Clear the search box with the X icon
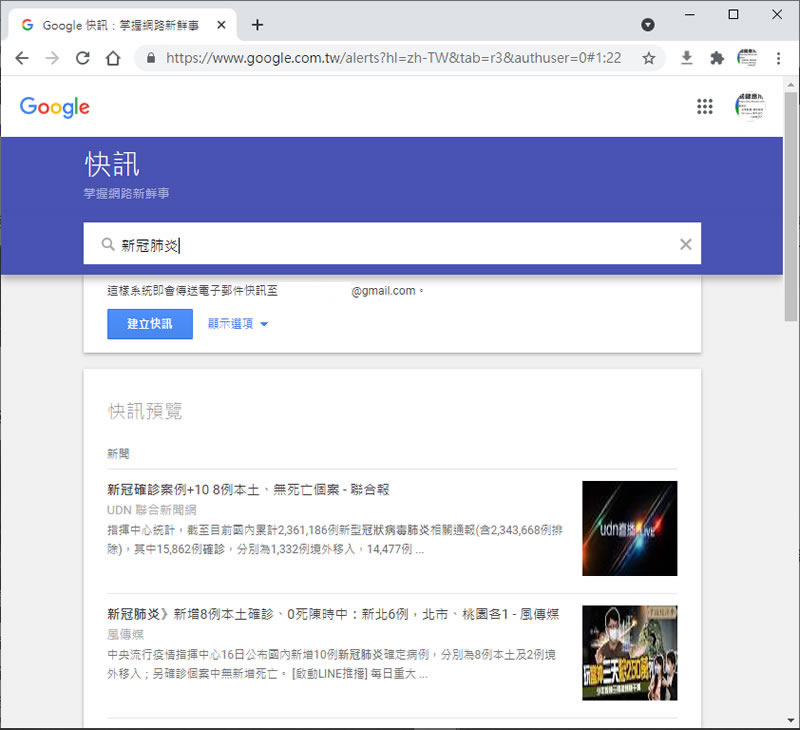 tap(686, 244)
